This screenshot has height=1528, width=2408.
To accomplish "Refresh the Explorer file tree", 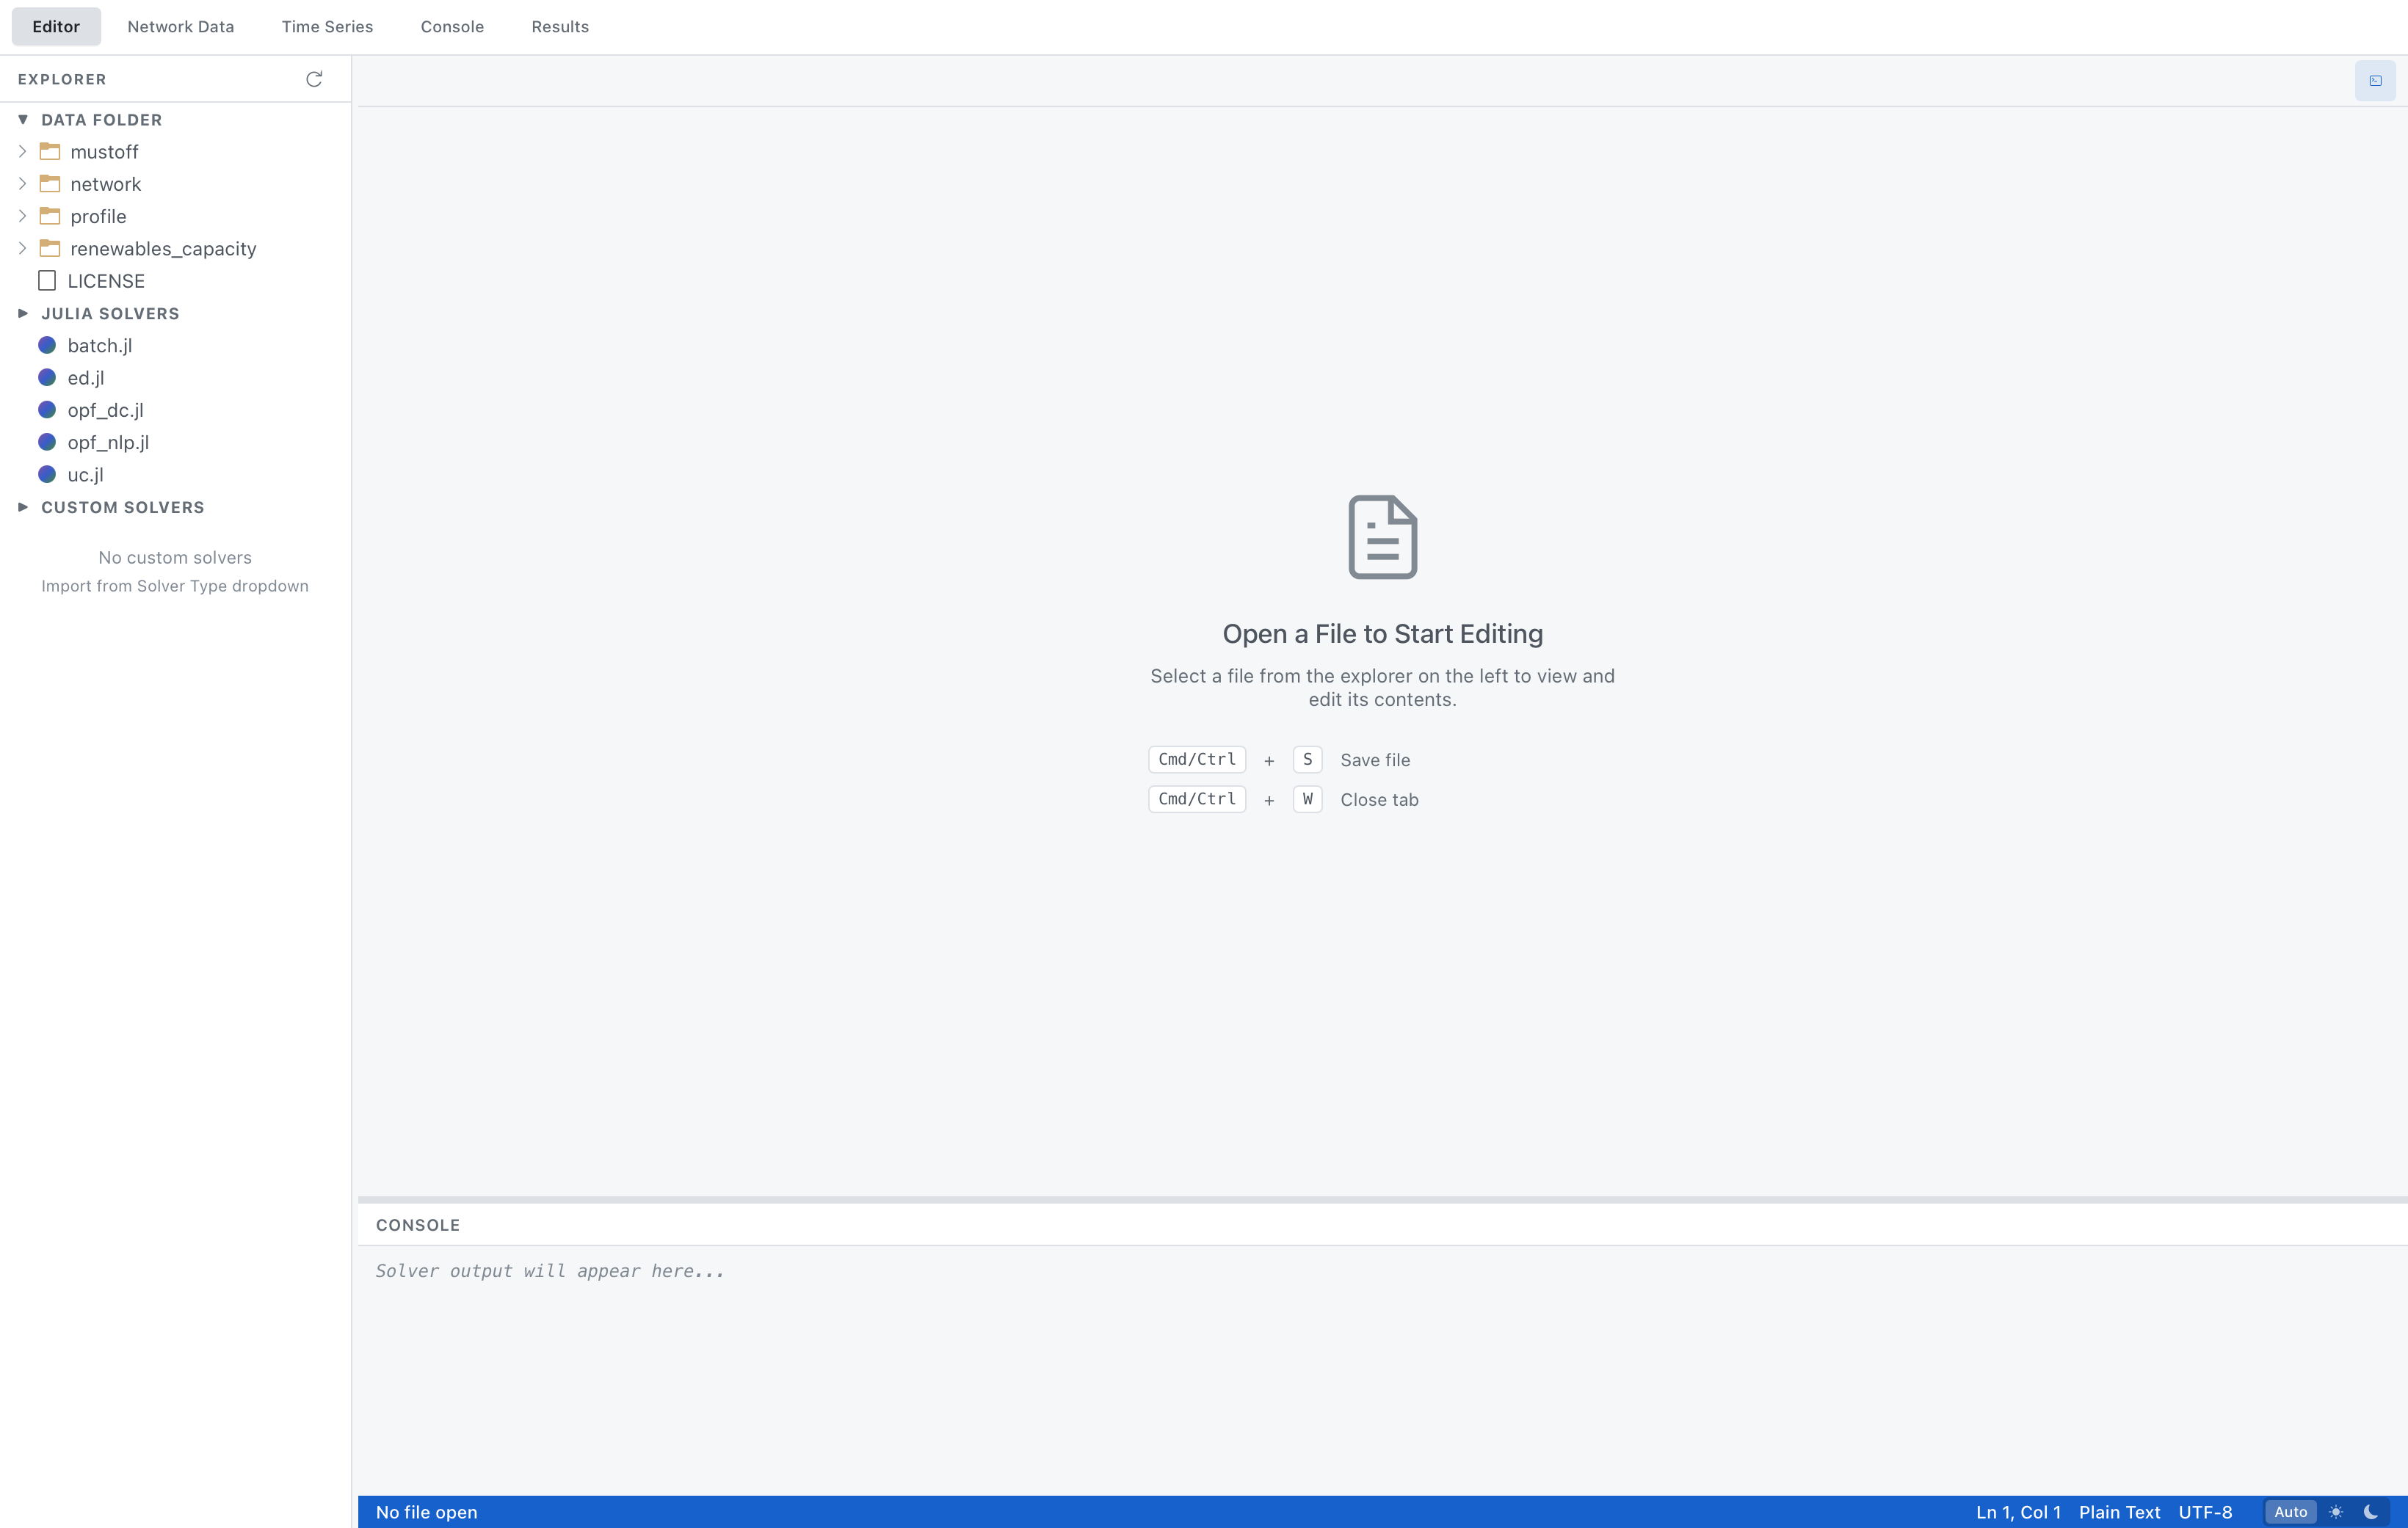I will tap(314, 79).
